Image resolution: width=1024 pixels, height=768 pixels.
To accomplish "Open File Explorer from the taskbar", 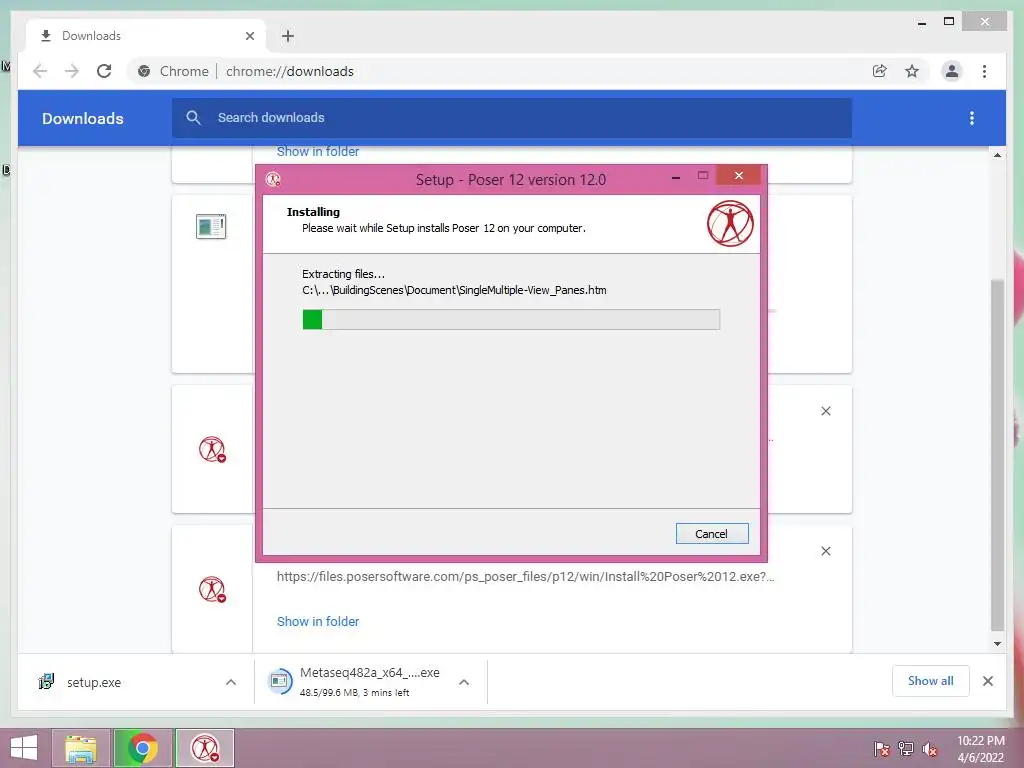I will [81, 748].
